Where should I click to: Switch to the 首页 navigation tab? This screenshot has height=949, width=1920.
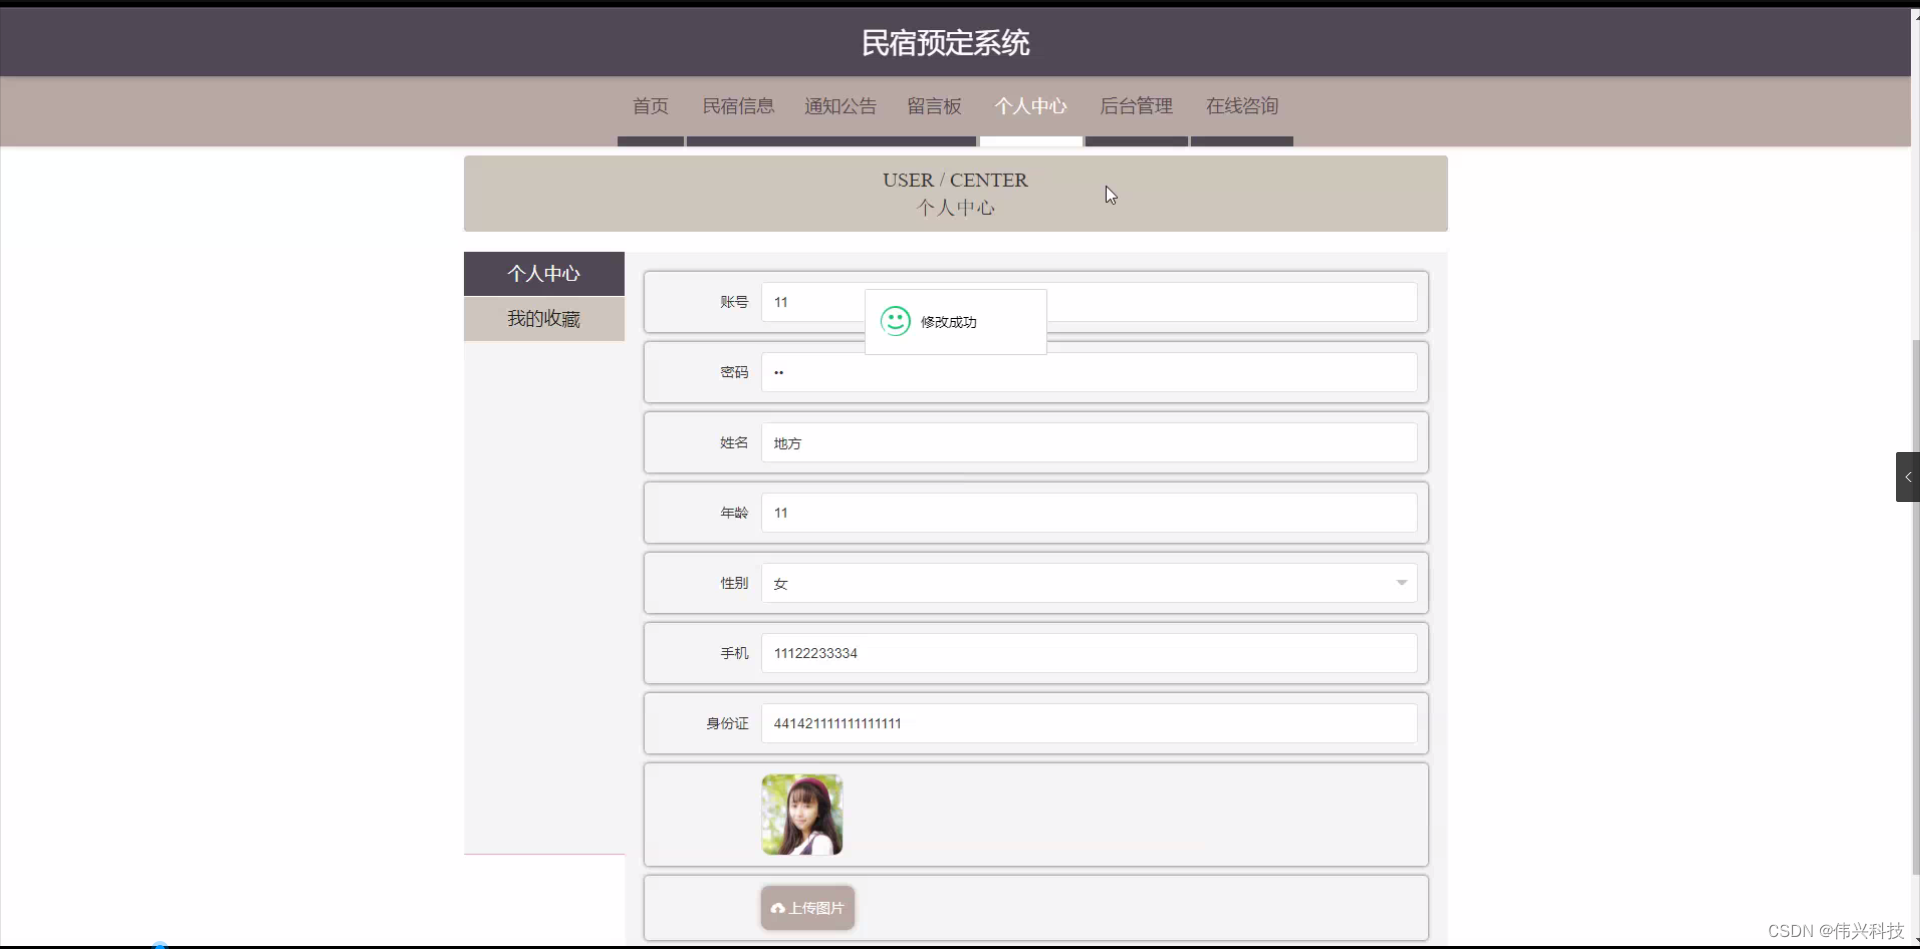[x=650, y=106]
